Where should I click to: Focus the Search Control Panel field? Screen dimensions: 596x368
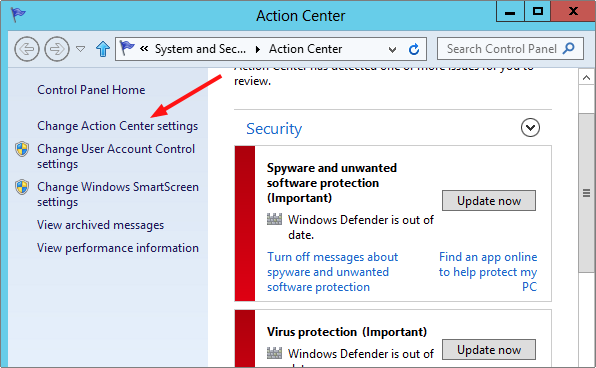coord(501,49)
